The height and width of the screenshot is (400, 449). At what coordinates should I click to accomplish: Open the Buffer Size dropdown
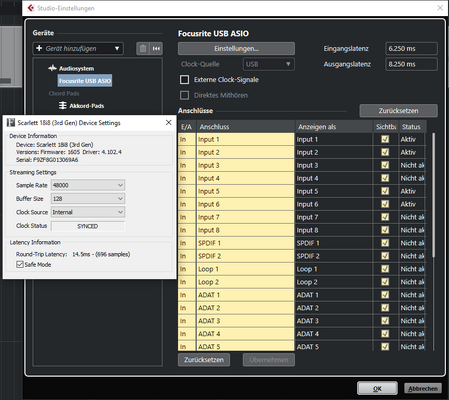88,199
